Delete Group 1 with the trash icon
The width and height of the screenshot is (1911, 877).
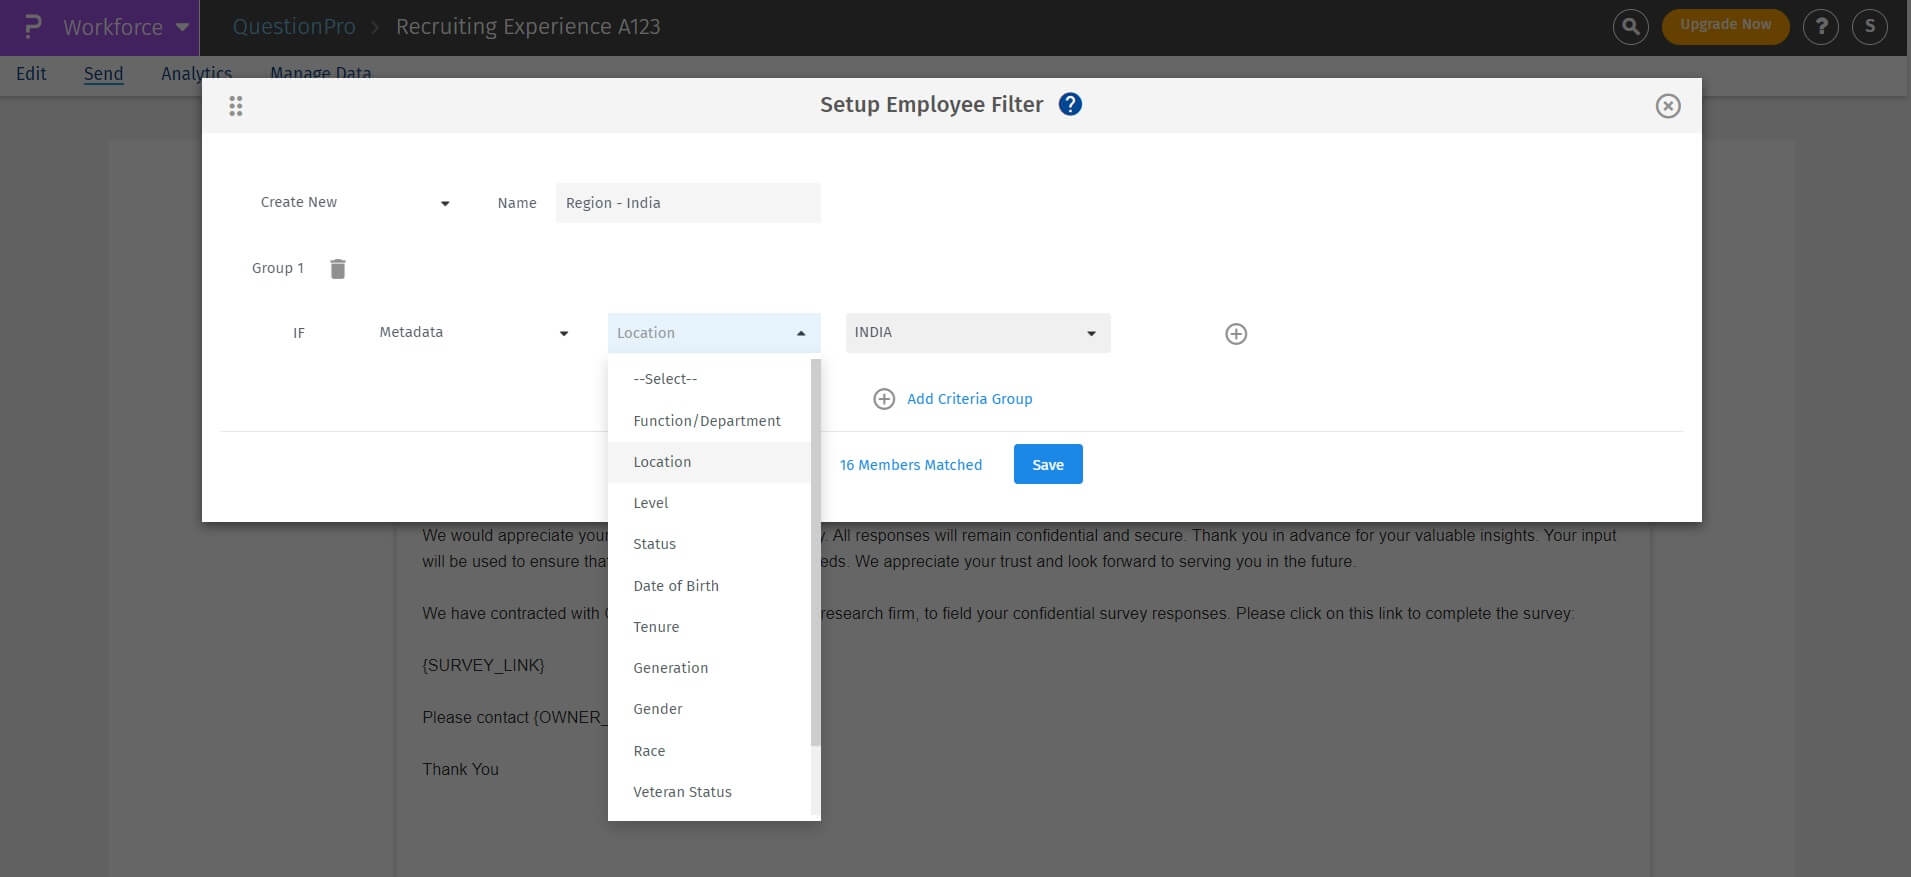click(338, 269)
